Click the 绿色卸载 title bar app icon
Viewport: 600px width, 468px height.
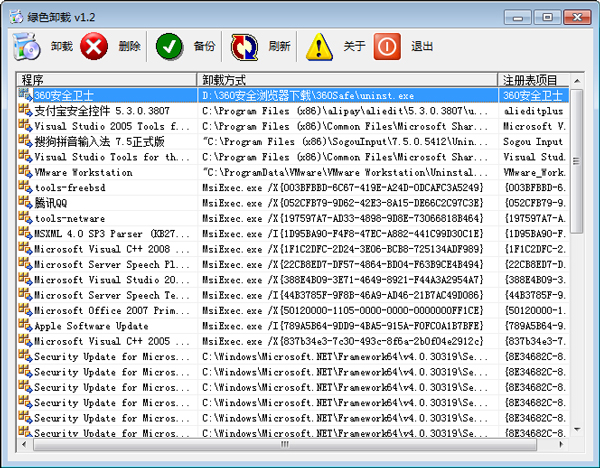16,17
